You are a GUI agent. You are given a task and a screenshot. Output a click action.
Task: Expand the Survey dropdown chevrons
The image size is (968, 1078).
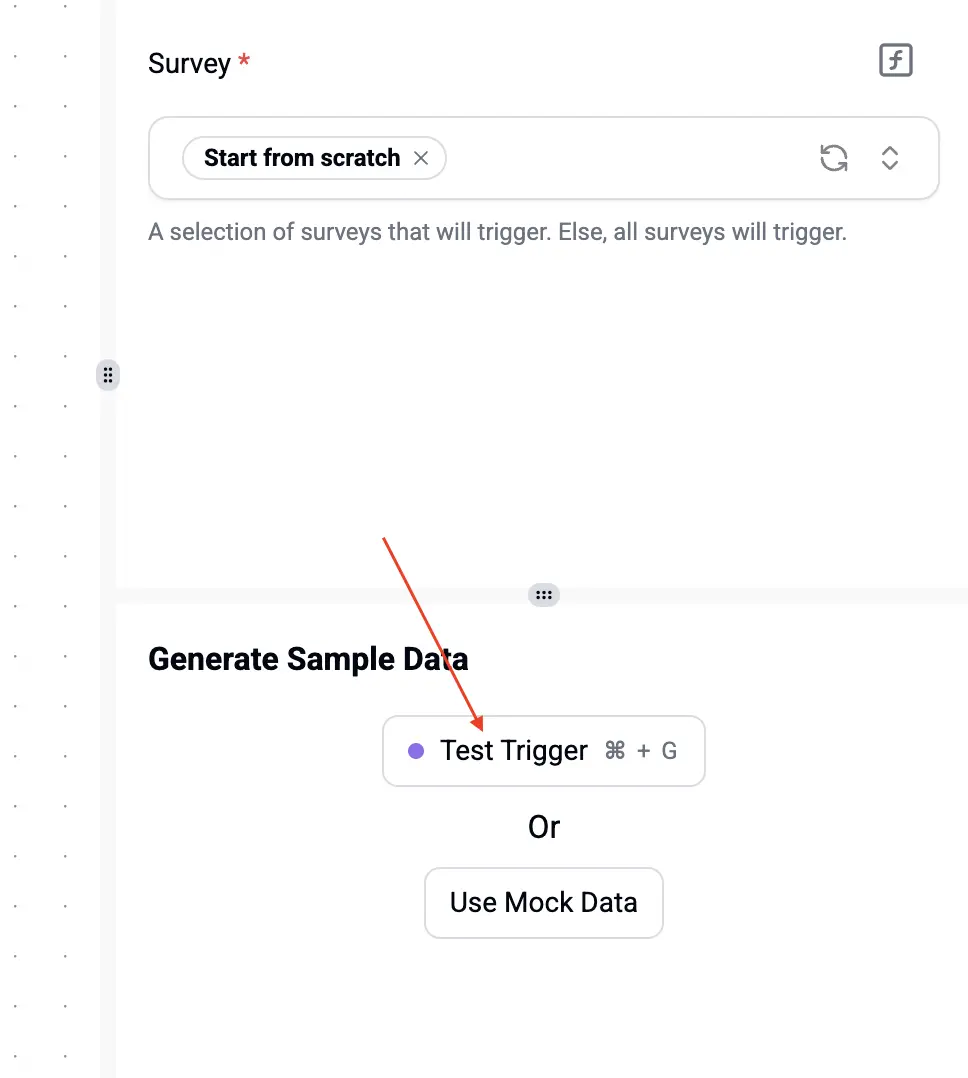(x=889, y=158)
